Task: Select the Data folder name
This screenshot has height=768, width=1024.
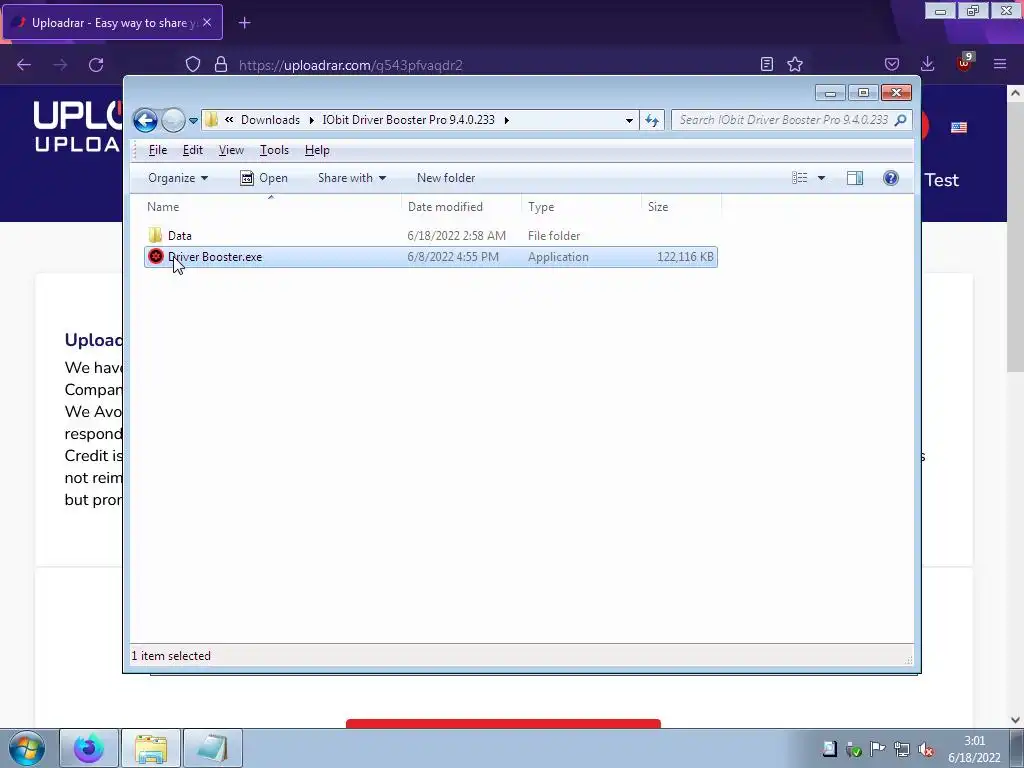Action: 180,236
